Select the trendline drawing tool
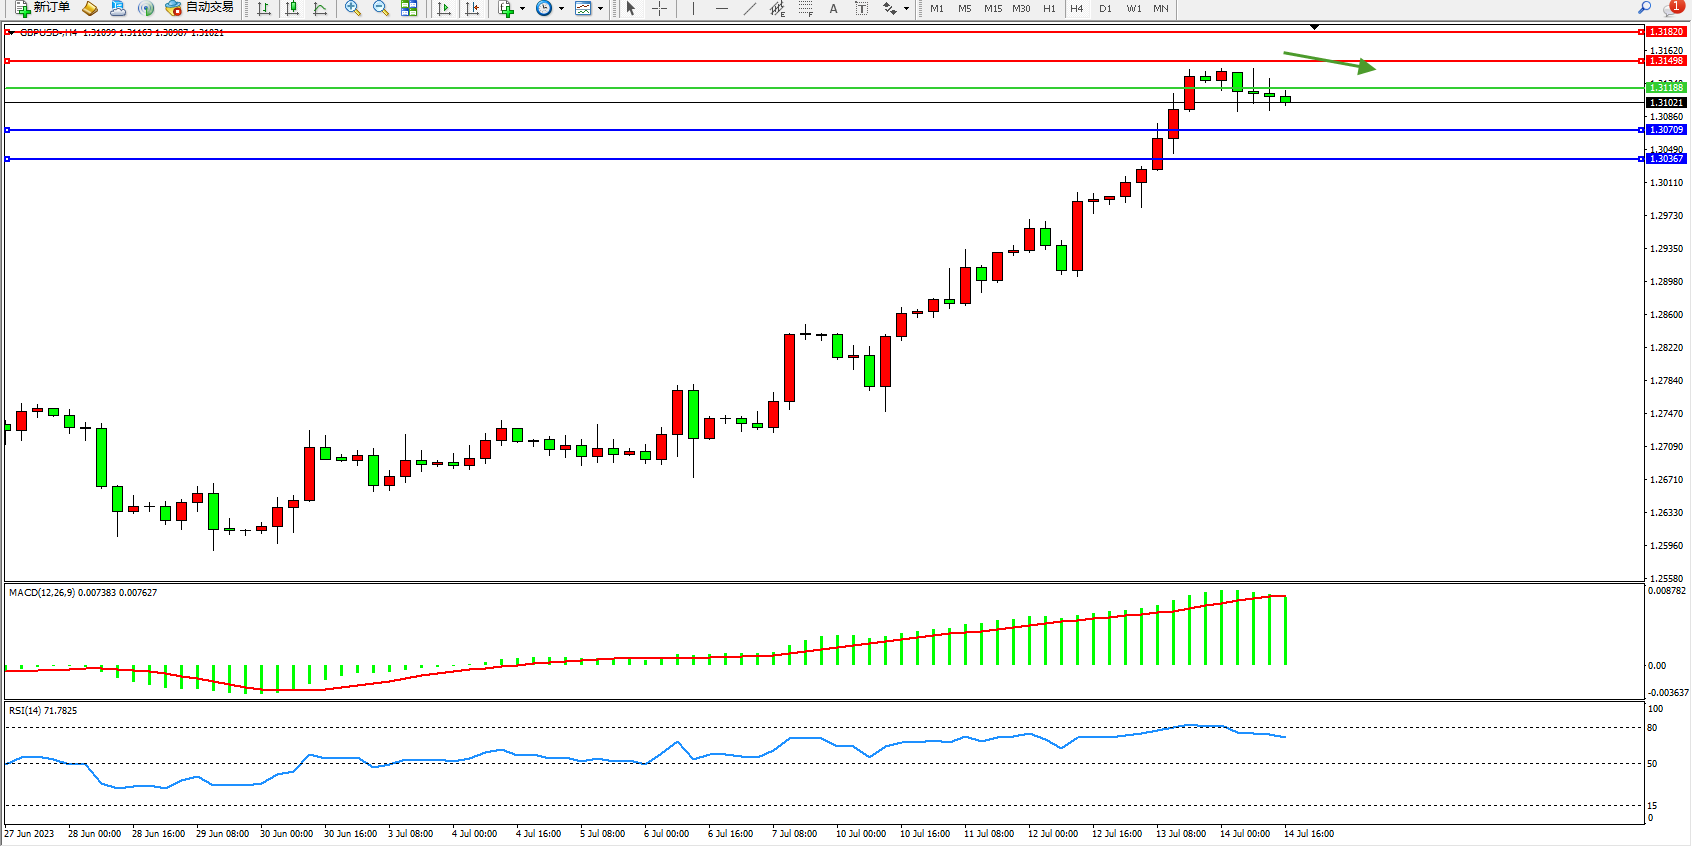 click(749, 8)
